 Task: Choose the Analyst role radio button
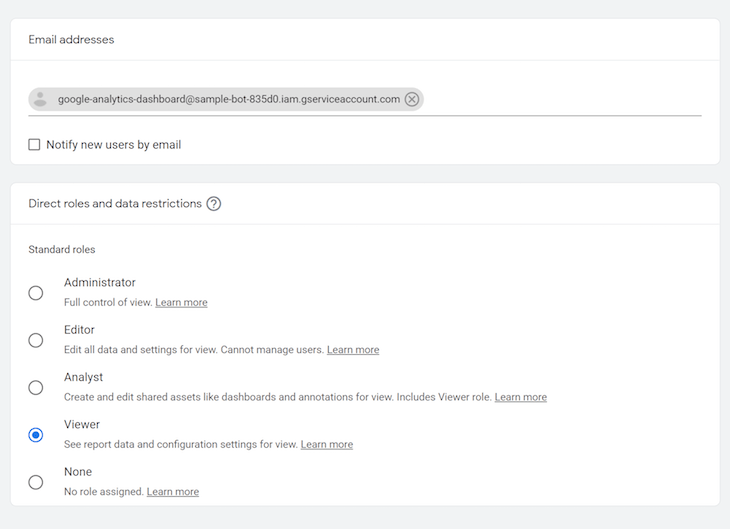[36, 387]
